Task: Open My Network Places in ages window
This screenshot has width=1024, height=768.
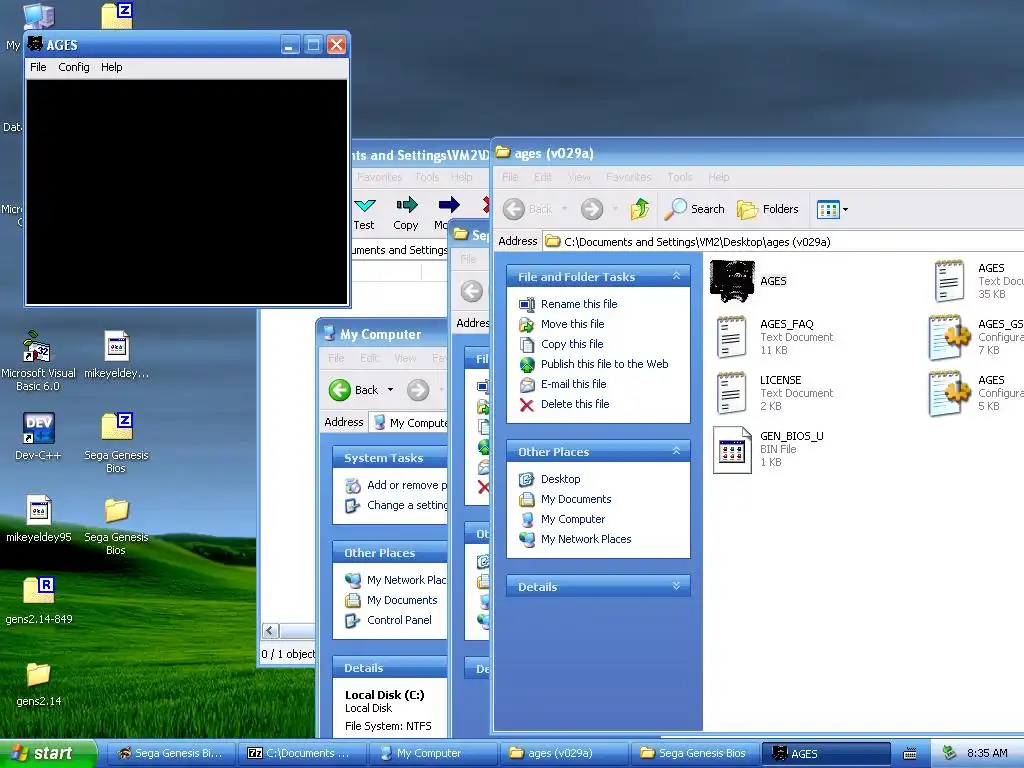Action: click(586, 539)
